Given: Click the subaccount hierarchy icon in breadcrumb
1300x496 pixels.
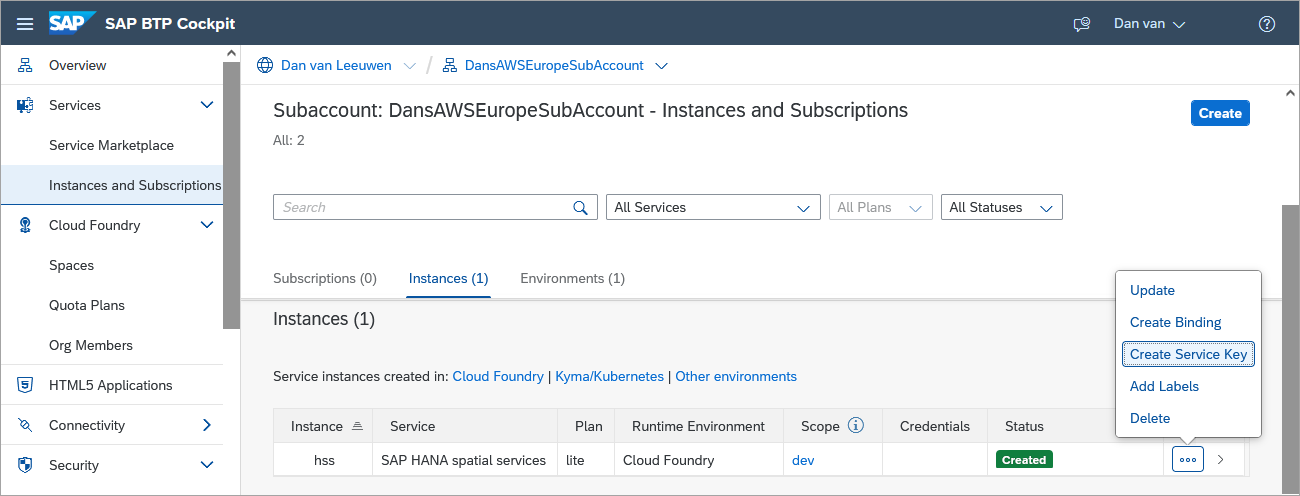Looking at the screenshot, I should [449, 65].
